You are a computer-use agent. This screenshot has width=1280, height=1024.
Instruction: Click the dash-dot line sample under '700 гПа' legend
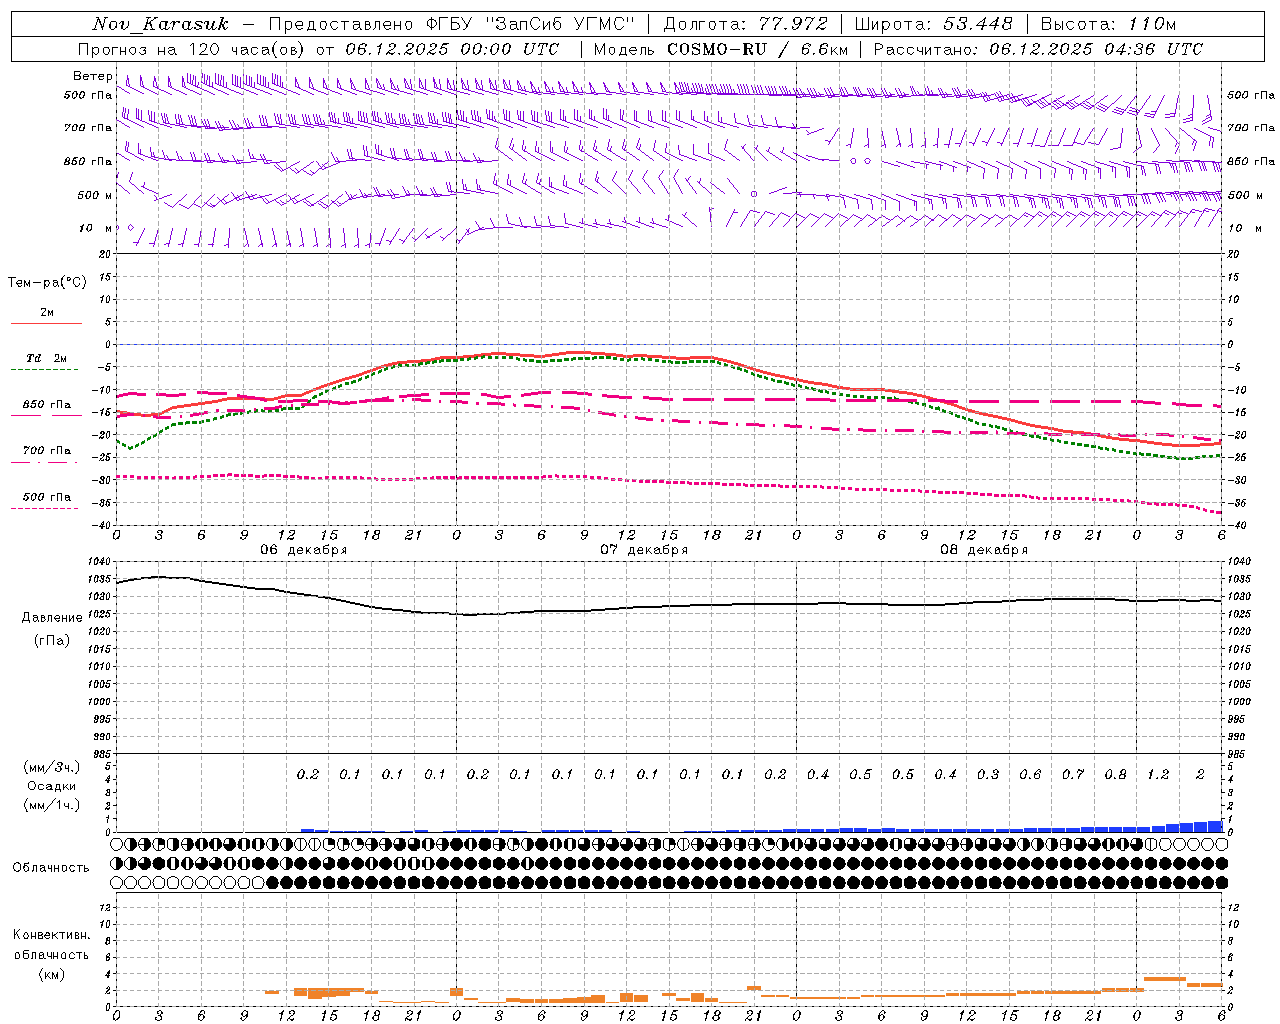(x=45, y=463)
